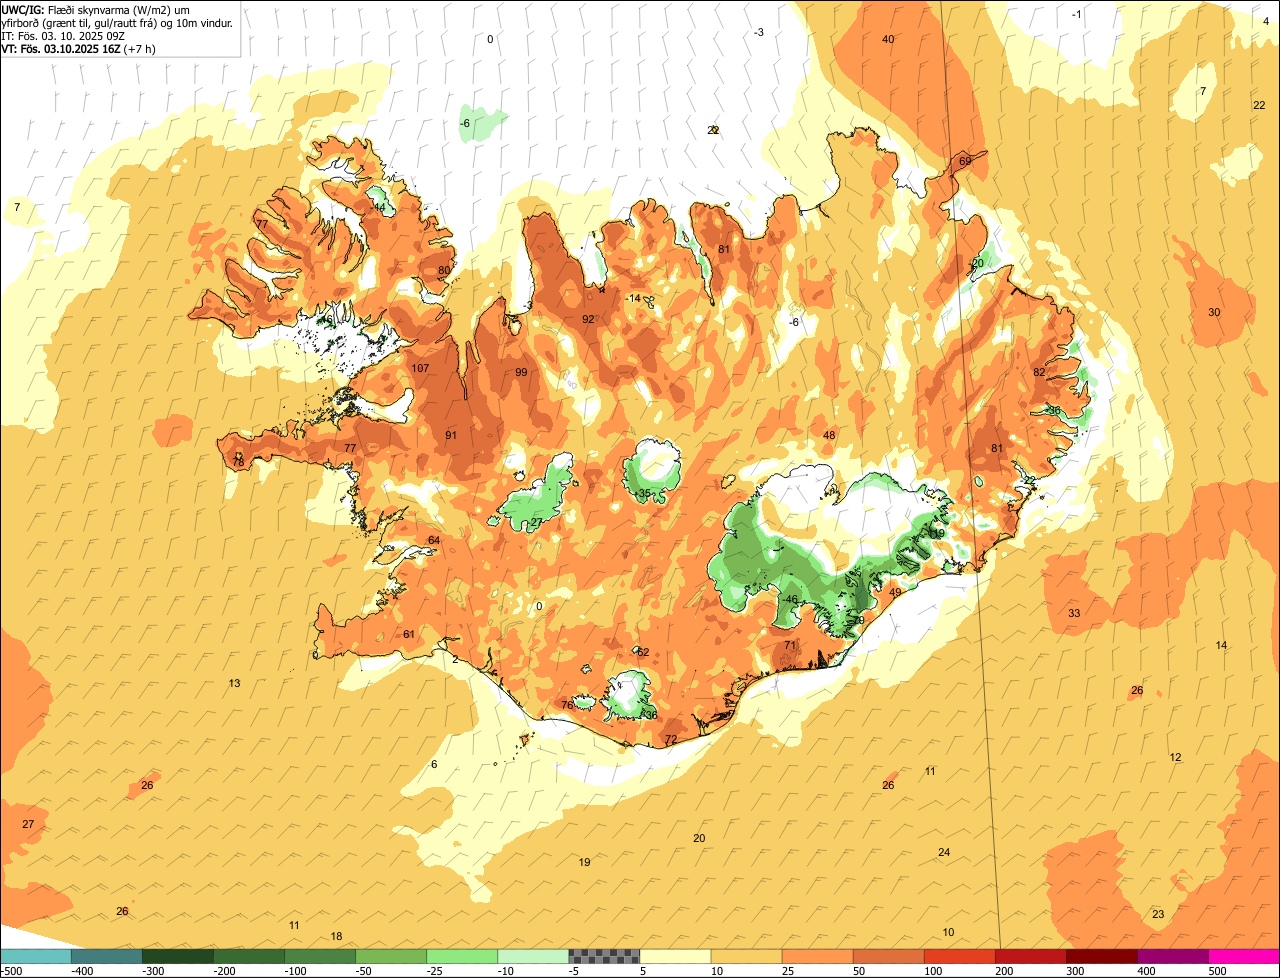Pick the pale green -10 to -5 swatch

pos(533,956)
